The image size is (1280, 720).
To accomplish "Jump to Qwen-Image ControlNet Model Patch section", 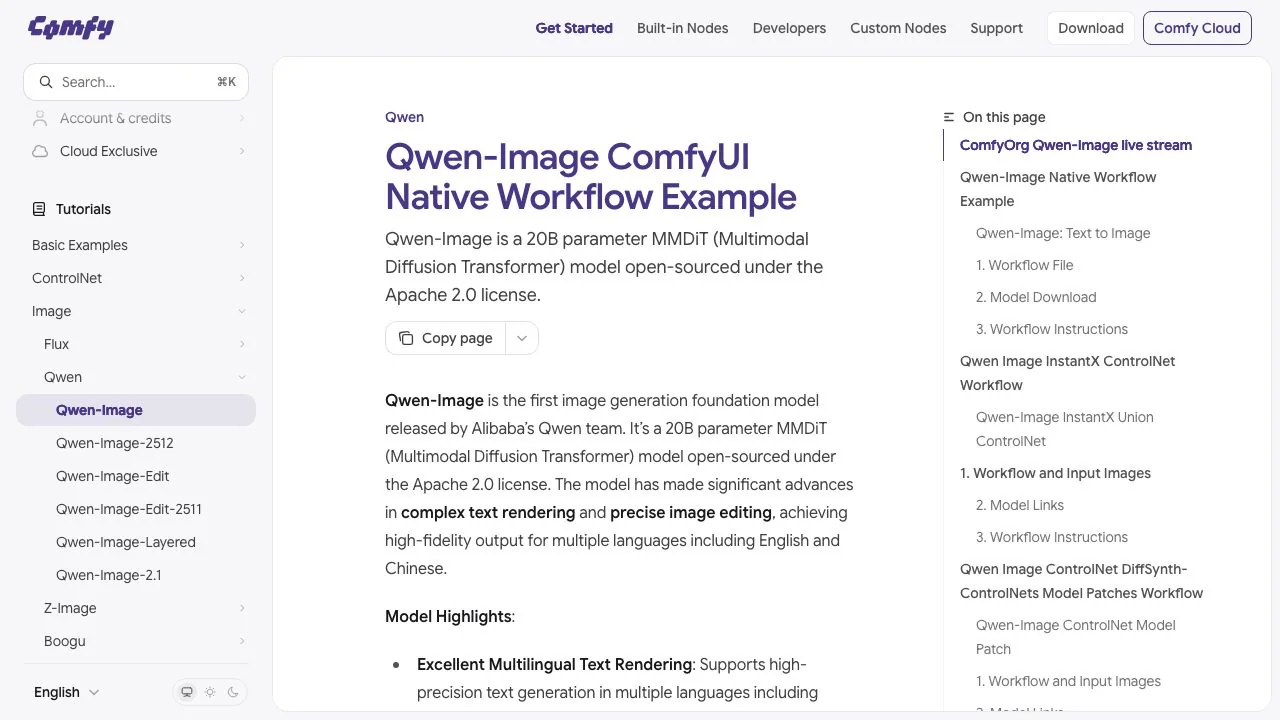I will click(1076, 637).
